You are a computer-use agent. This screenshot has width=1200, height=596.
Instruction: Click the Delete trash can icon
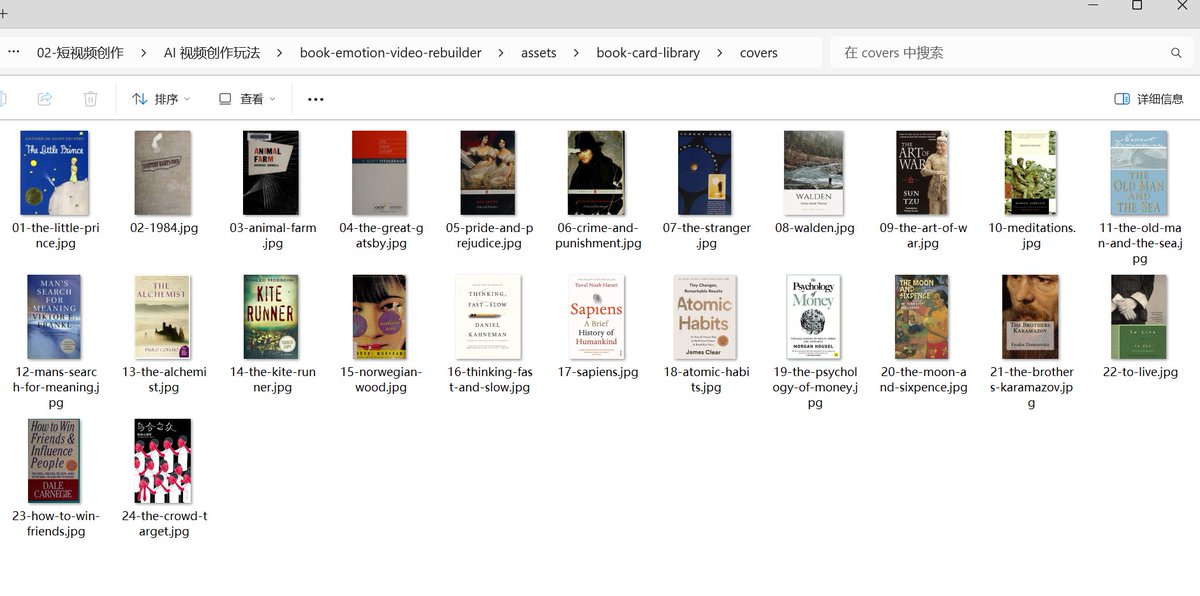point(90,99)
